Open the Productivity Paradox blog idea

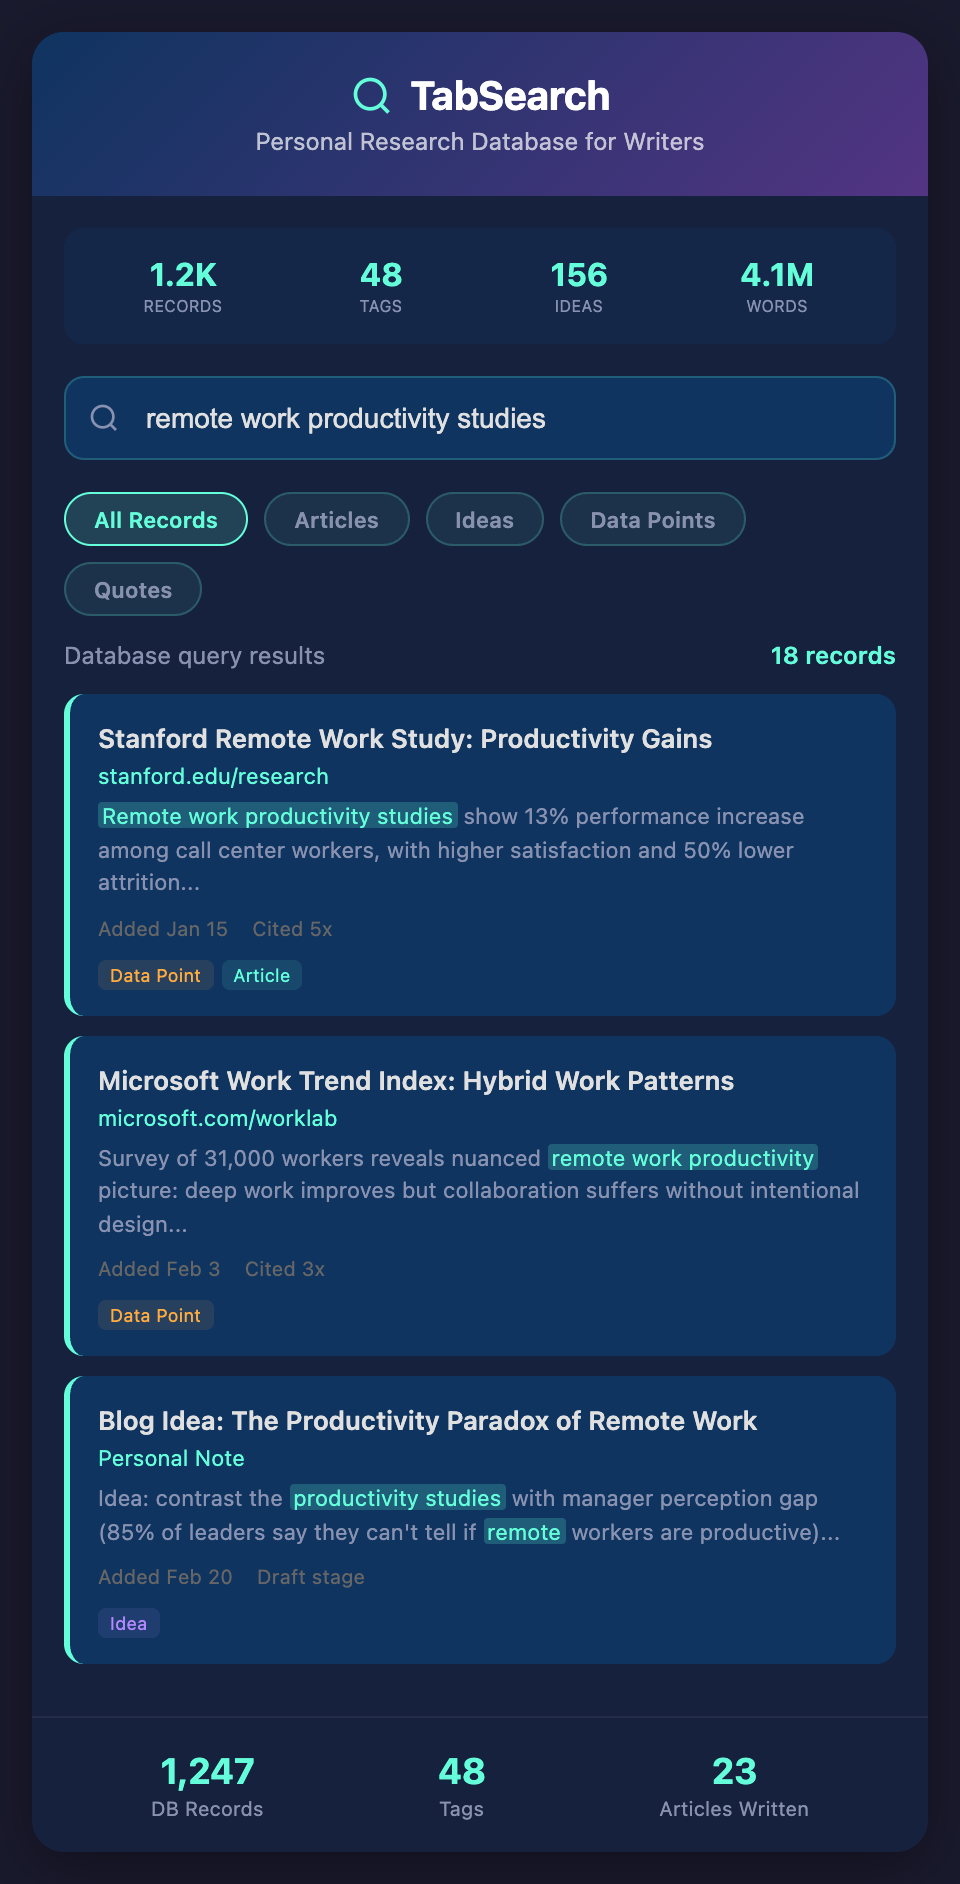427,1421
